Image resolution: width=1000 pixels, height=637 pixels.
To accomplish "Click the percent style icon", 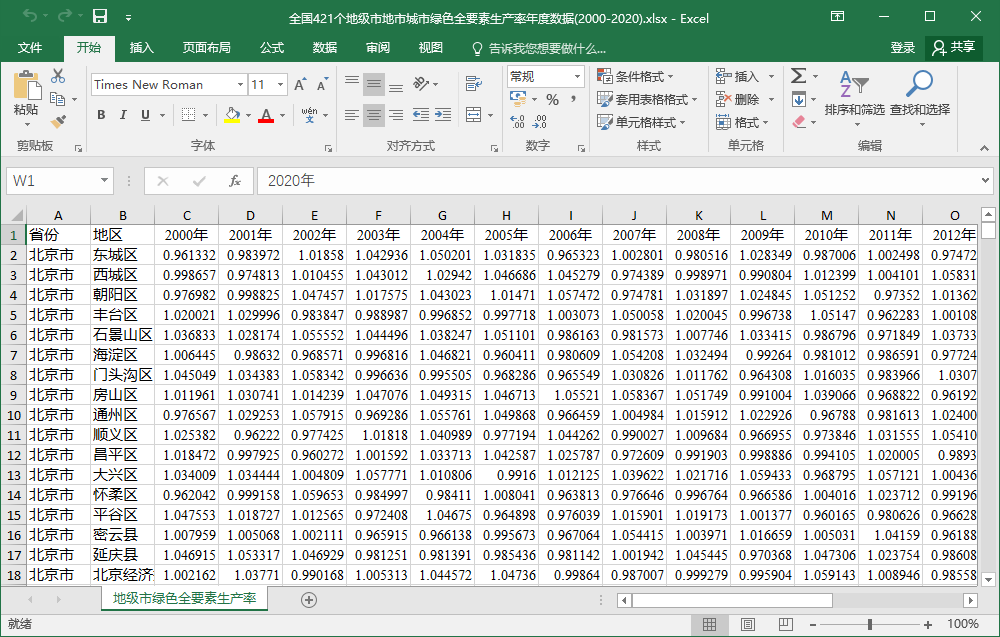I will coord(552,99).
